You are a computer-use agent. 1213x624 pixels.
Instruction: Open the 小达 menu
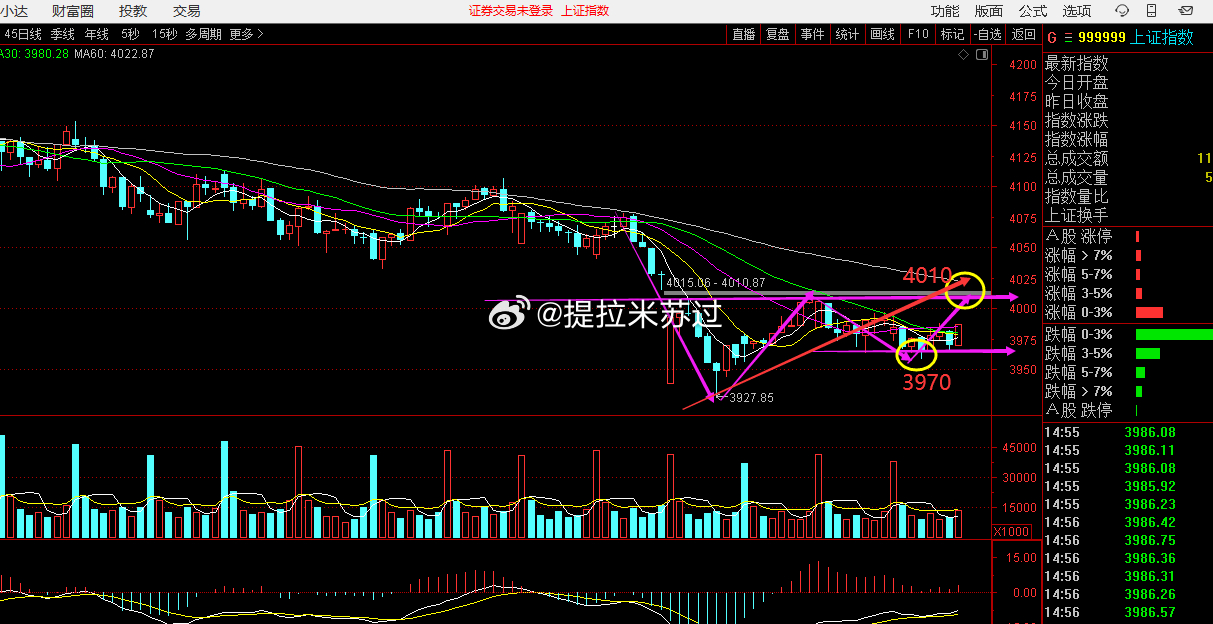coord(16,11)
